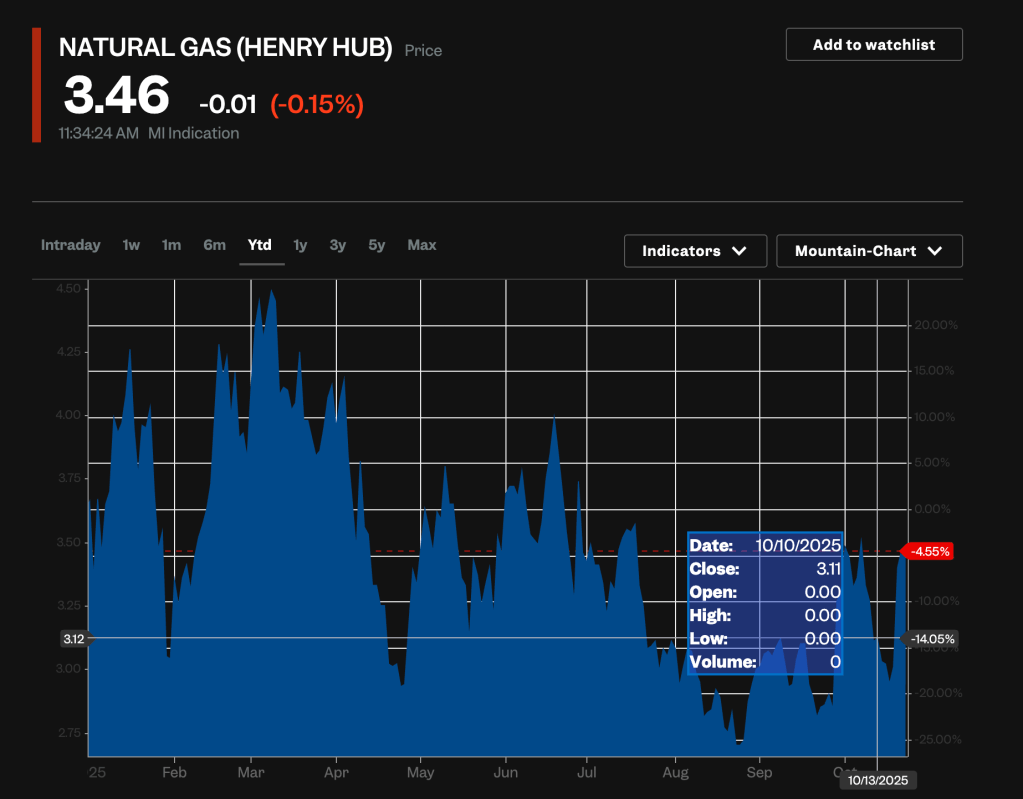Image resolution: width=1023 pixels, height=799 pixels.
Task: Click the -14.05% crosshair percentage label
Action: (x=931, y=639)
